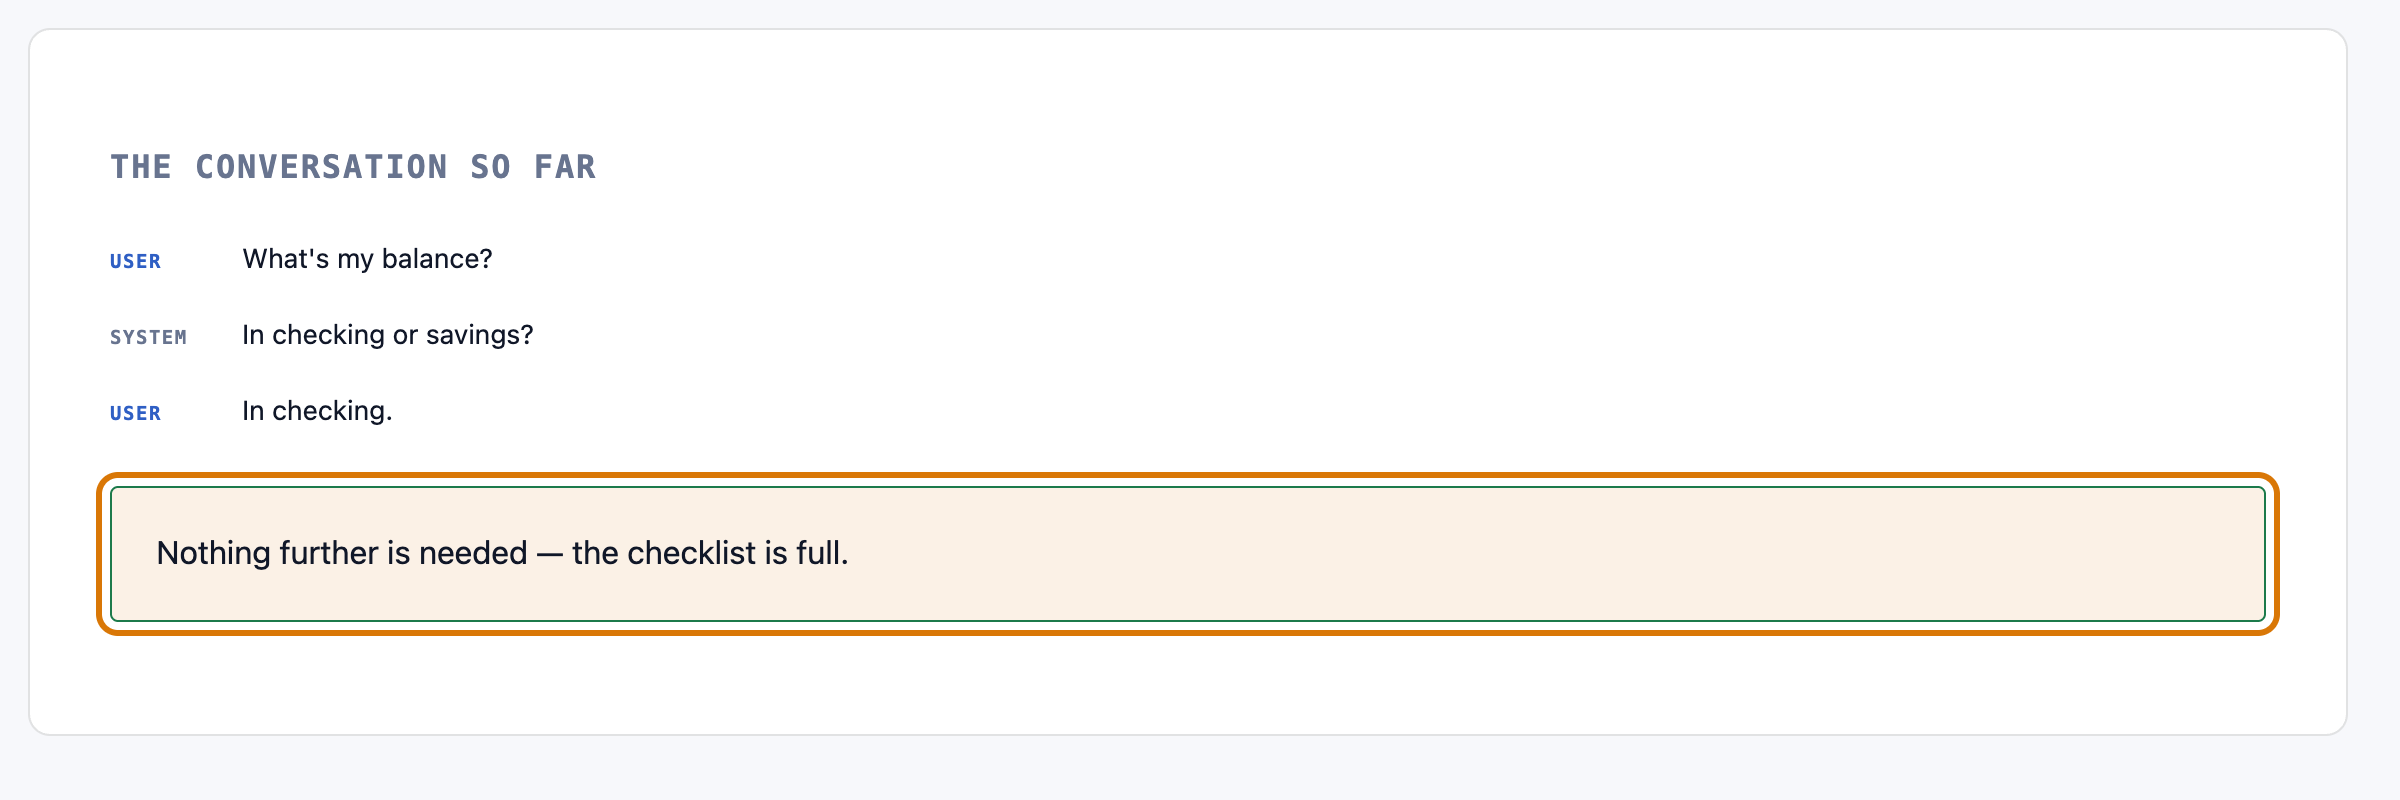Screen dimensions: 2400x800
Task: Click the word 'THE' starting the heading
Action: pyautogui.click(x=141, y=167)
